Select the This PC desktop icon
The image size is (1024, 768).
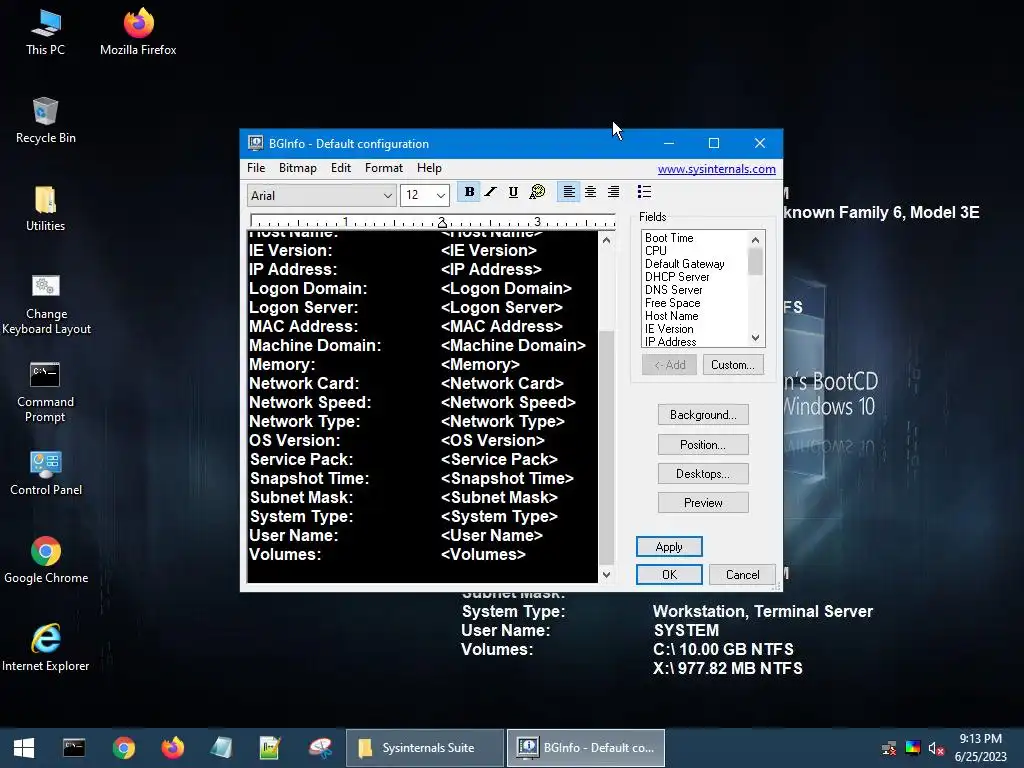(x=46, y=32)
